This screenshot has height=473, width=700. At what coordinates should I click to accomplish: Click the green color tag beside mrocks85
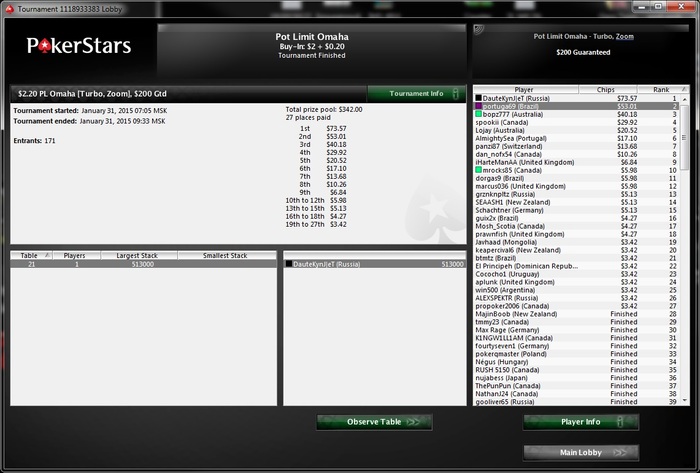479,170
